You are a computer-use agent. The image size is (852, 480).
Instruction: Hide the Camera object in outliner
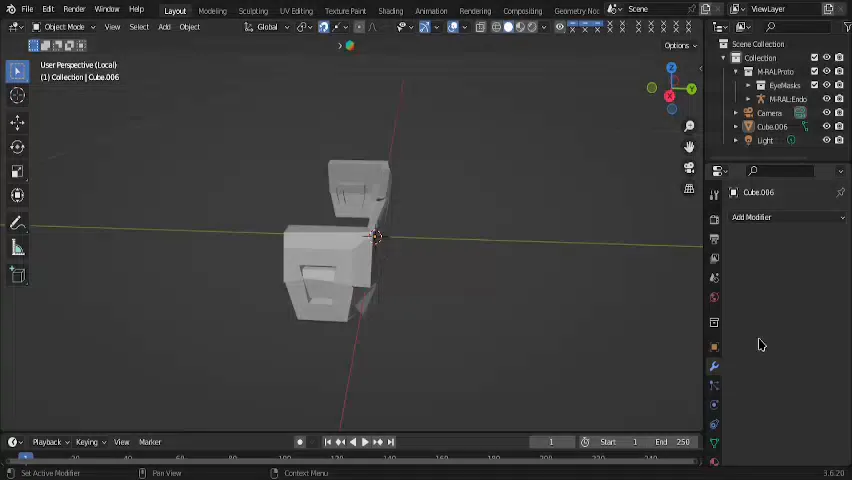(x=826, y=113)
